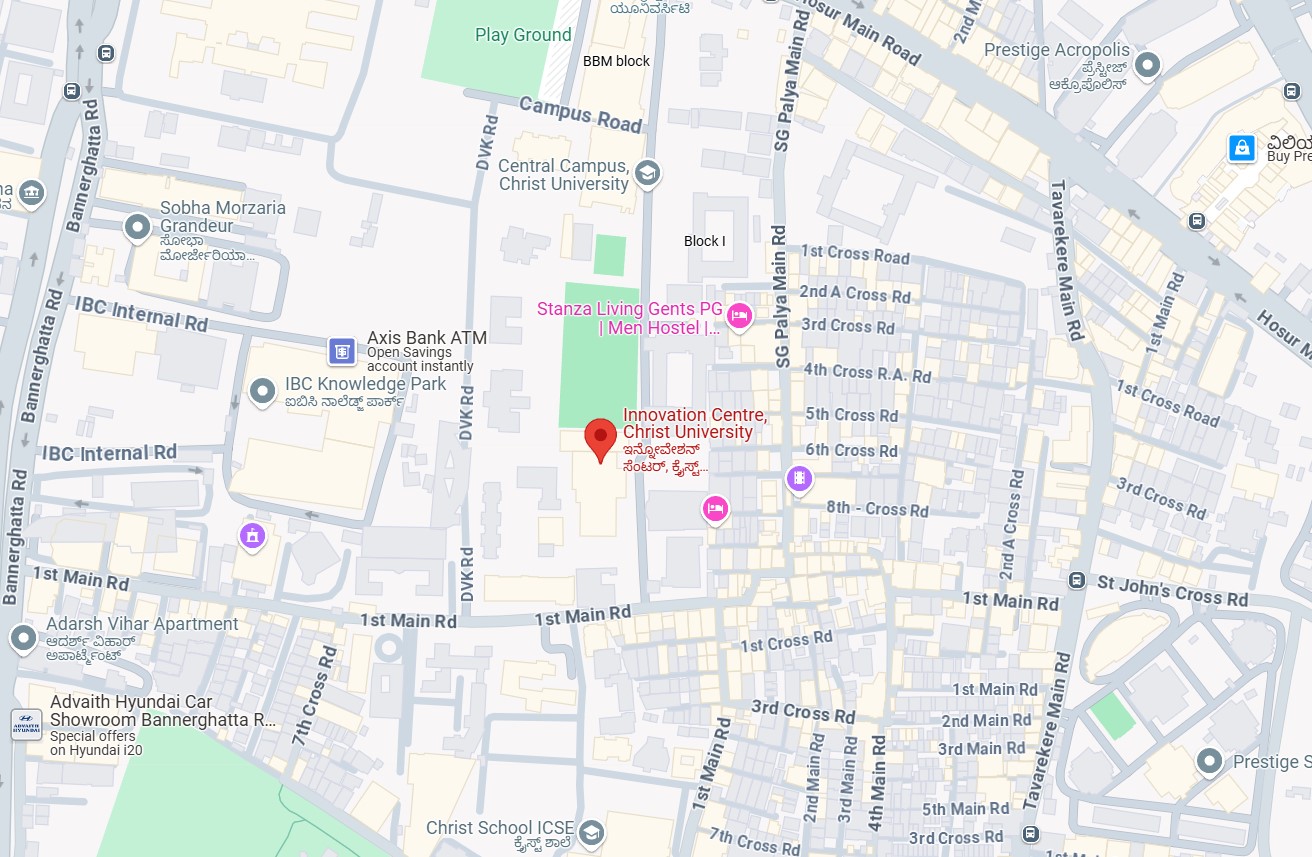Click the Block I building label

tap(704, 241)
